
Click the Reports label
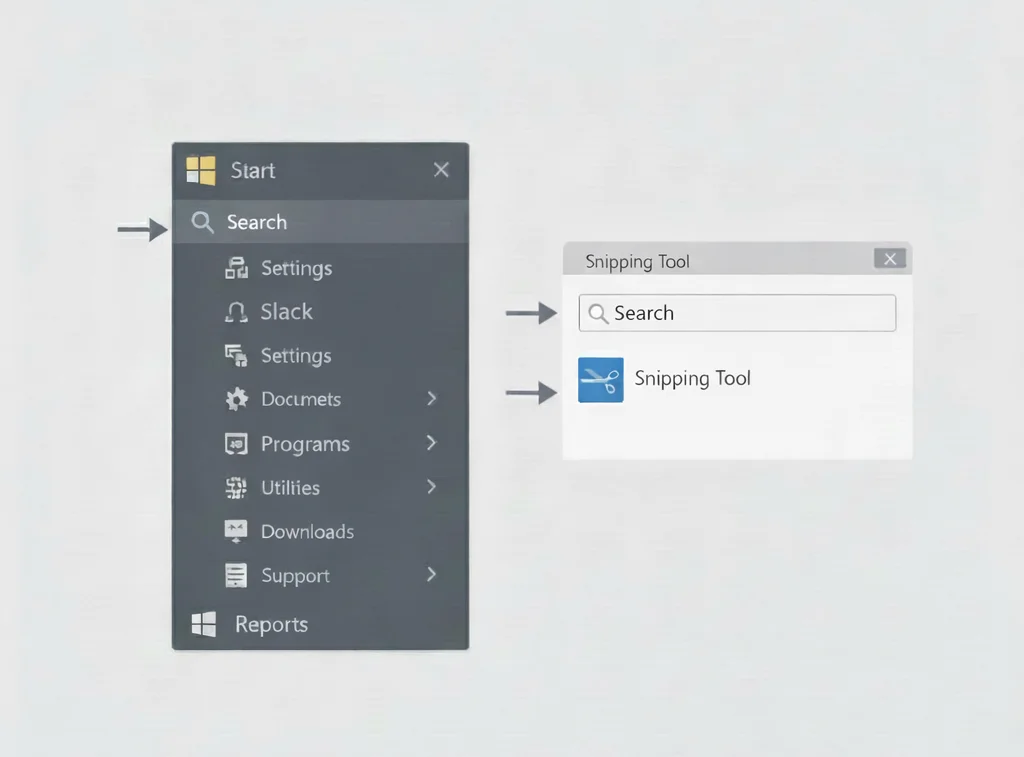(271, 624)
